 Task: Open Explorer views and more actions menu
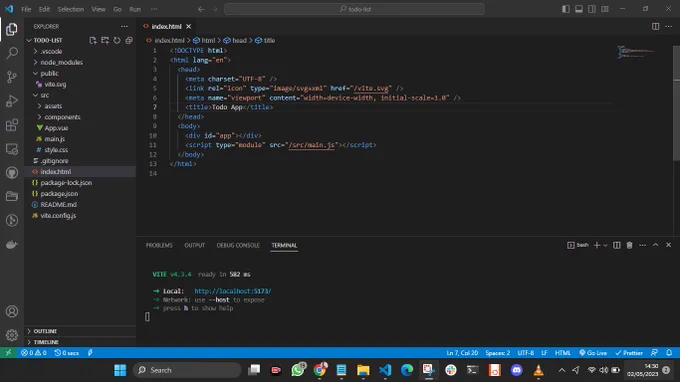124,26
